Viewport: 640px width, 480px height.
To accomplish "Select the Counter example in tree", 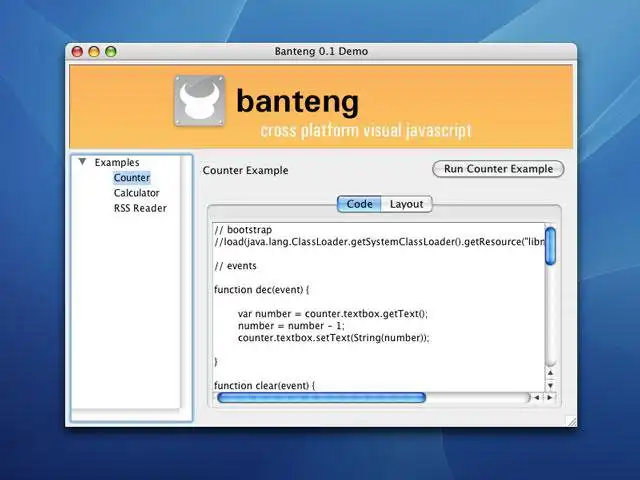I will tap(132, 178).
